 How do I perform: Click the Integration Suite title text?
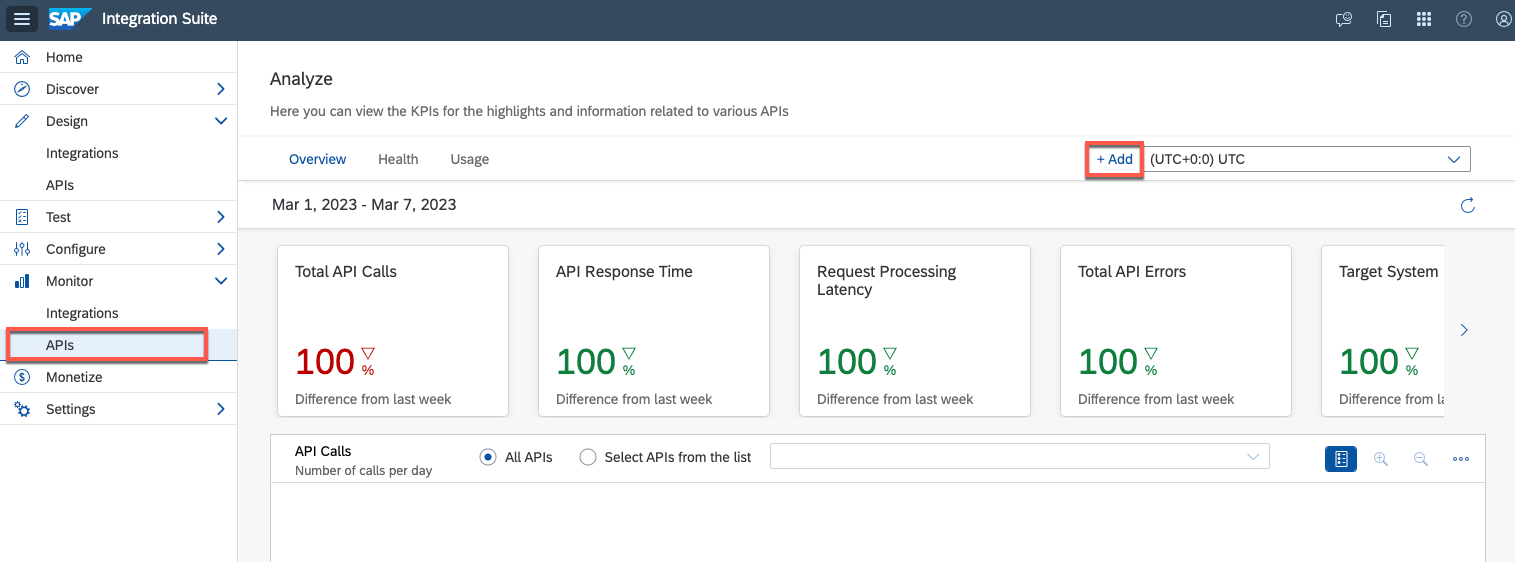(x=159, y=19)
